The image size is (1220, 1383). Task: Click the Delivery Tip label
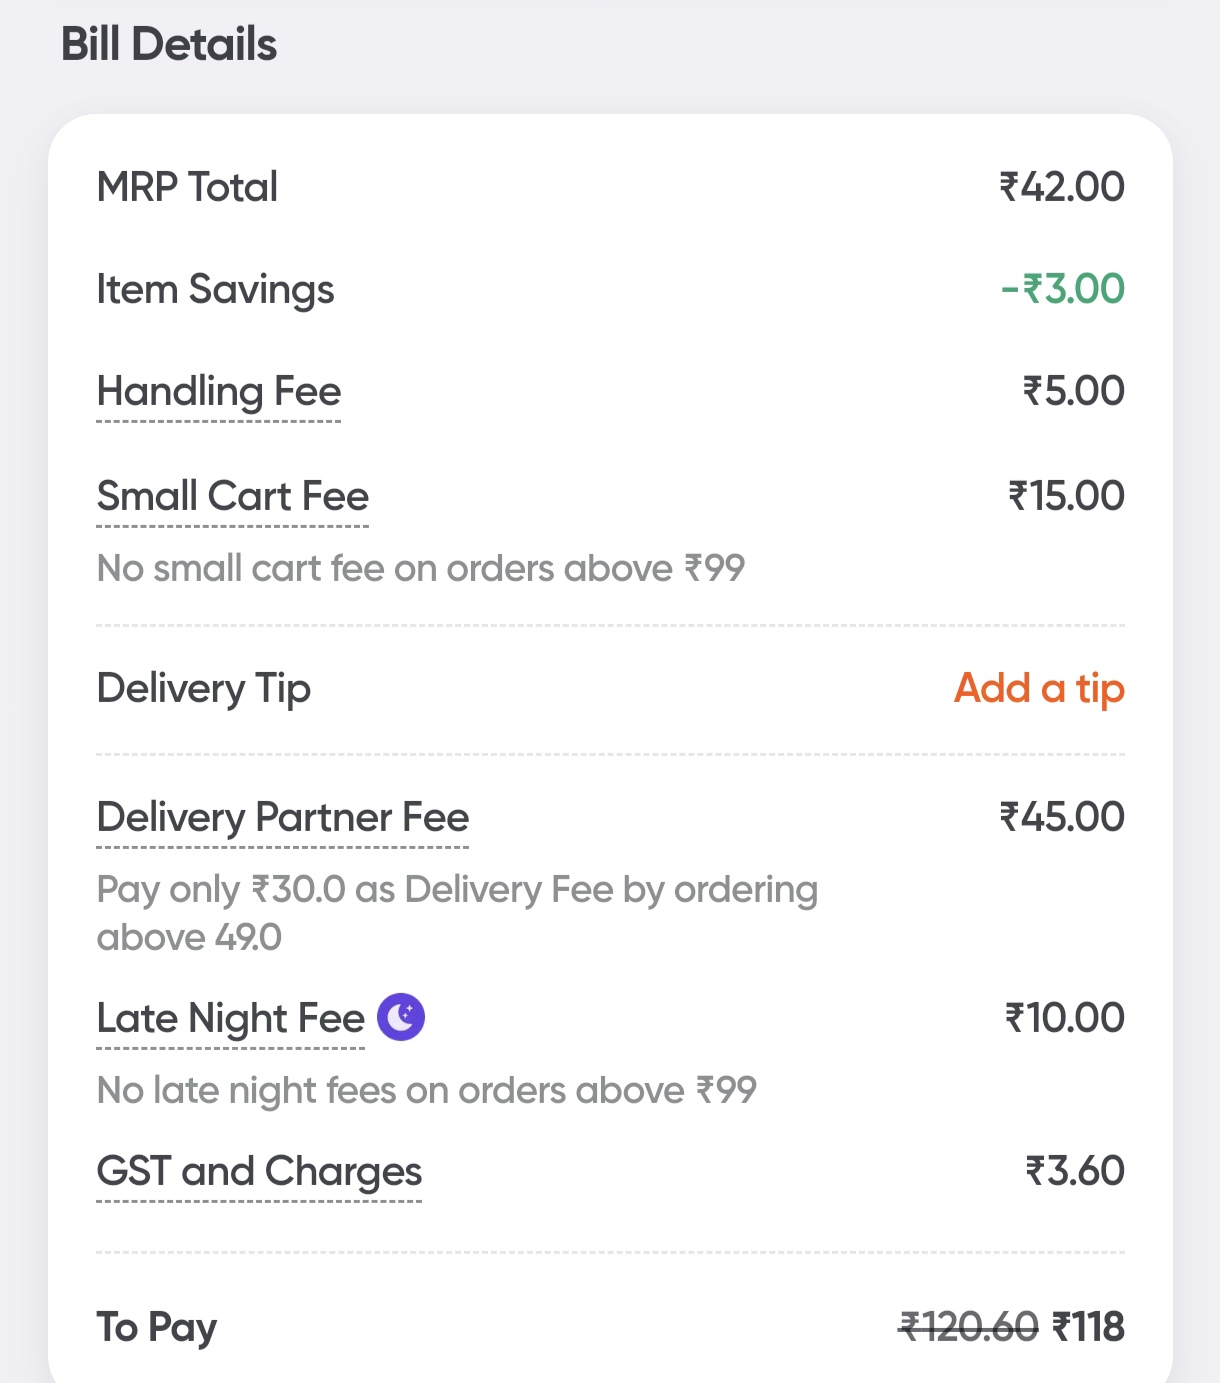204,689
